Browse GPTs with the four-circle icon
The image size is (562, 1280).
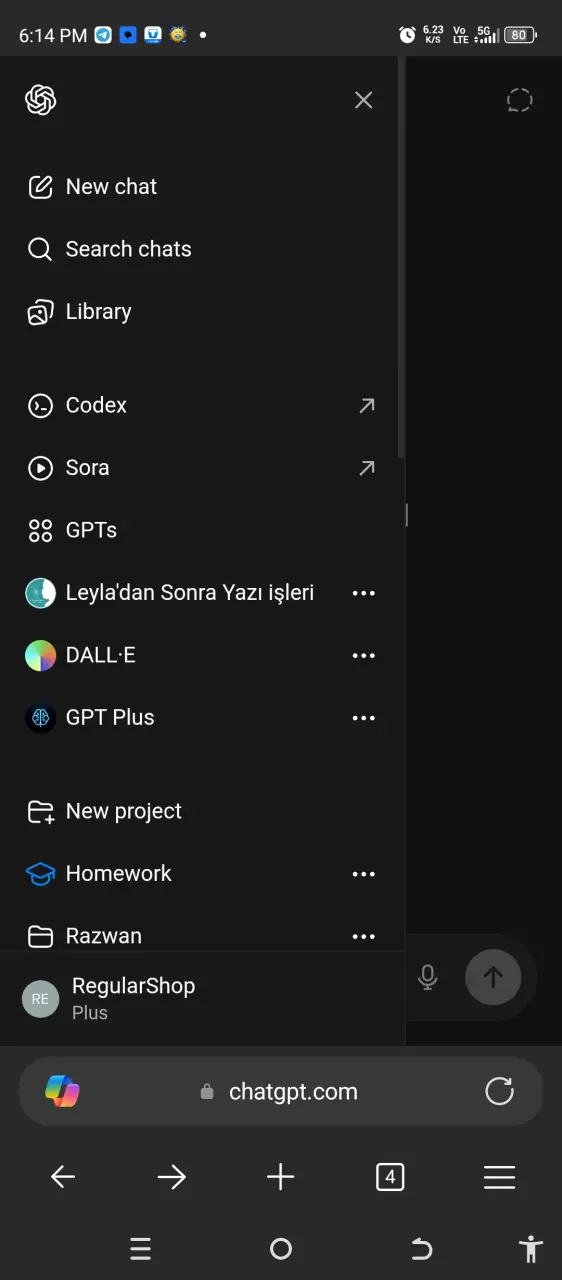click(40, 530)
